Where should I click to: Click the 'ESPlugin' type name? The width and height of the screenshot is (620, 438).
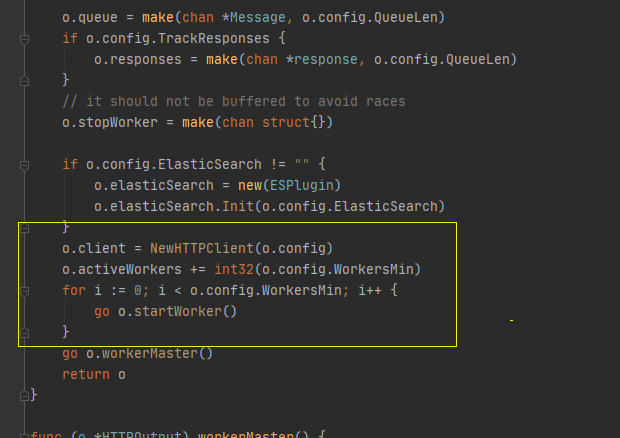click(x=301, y=185)
